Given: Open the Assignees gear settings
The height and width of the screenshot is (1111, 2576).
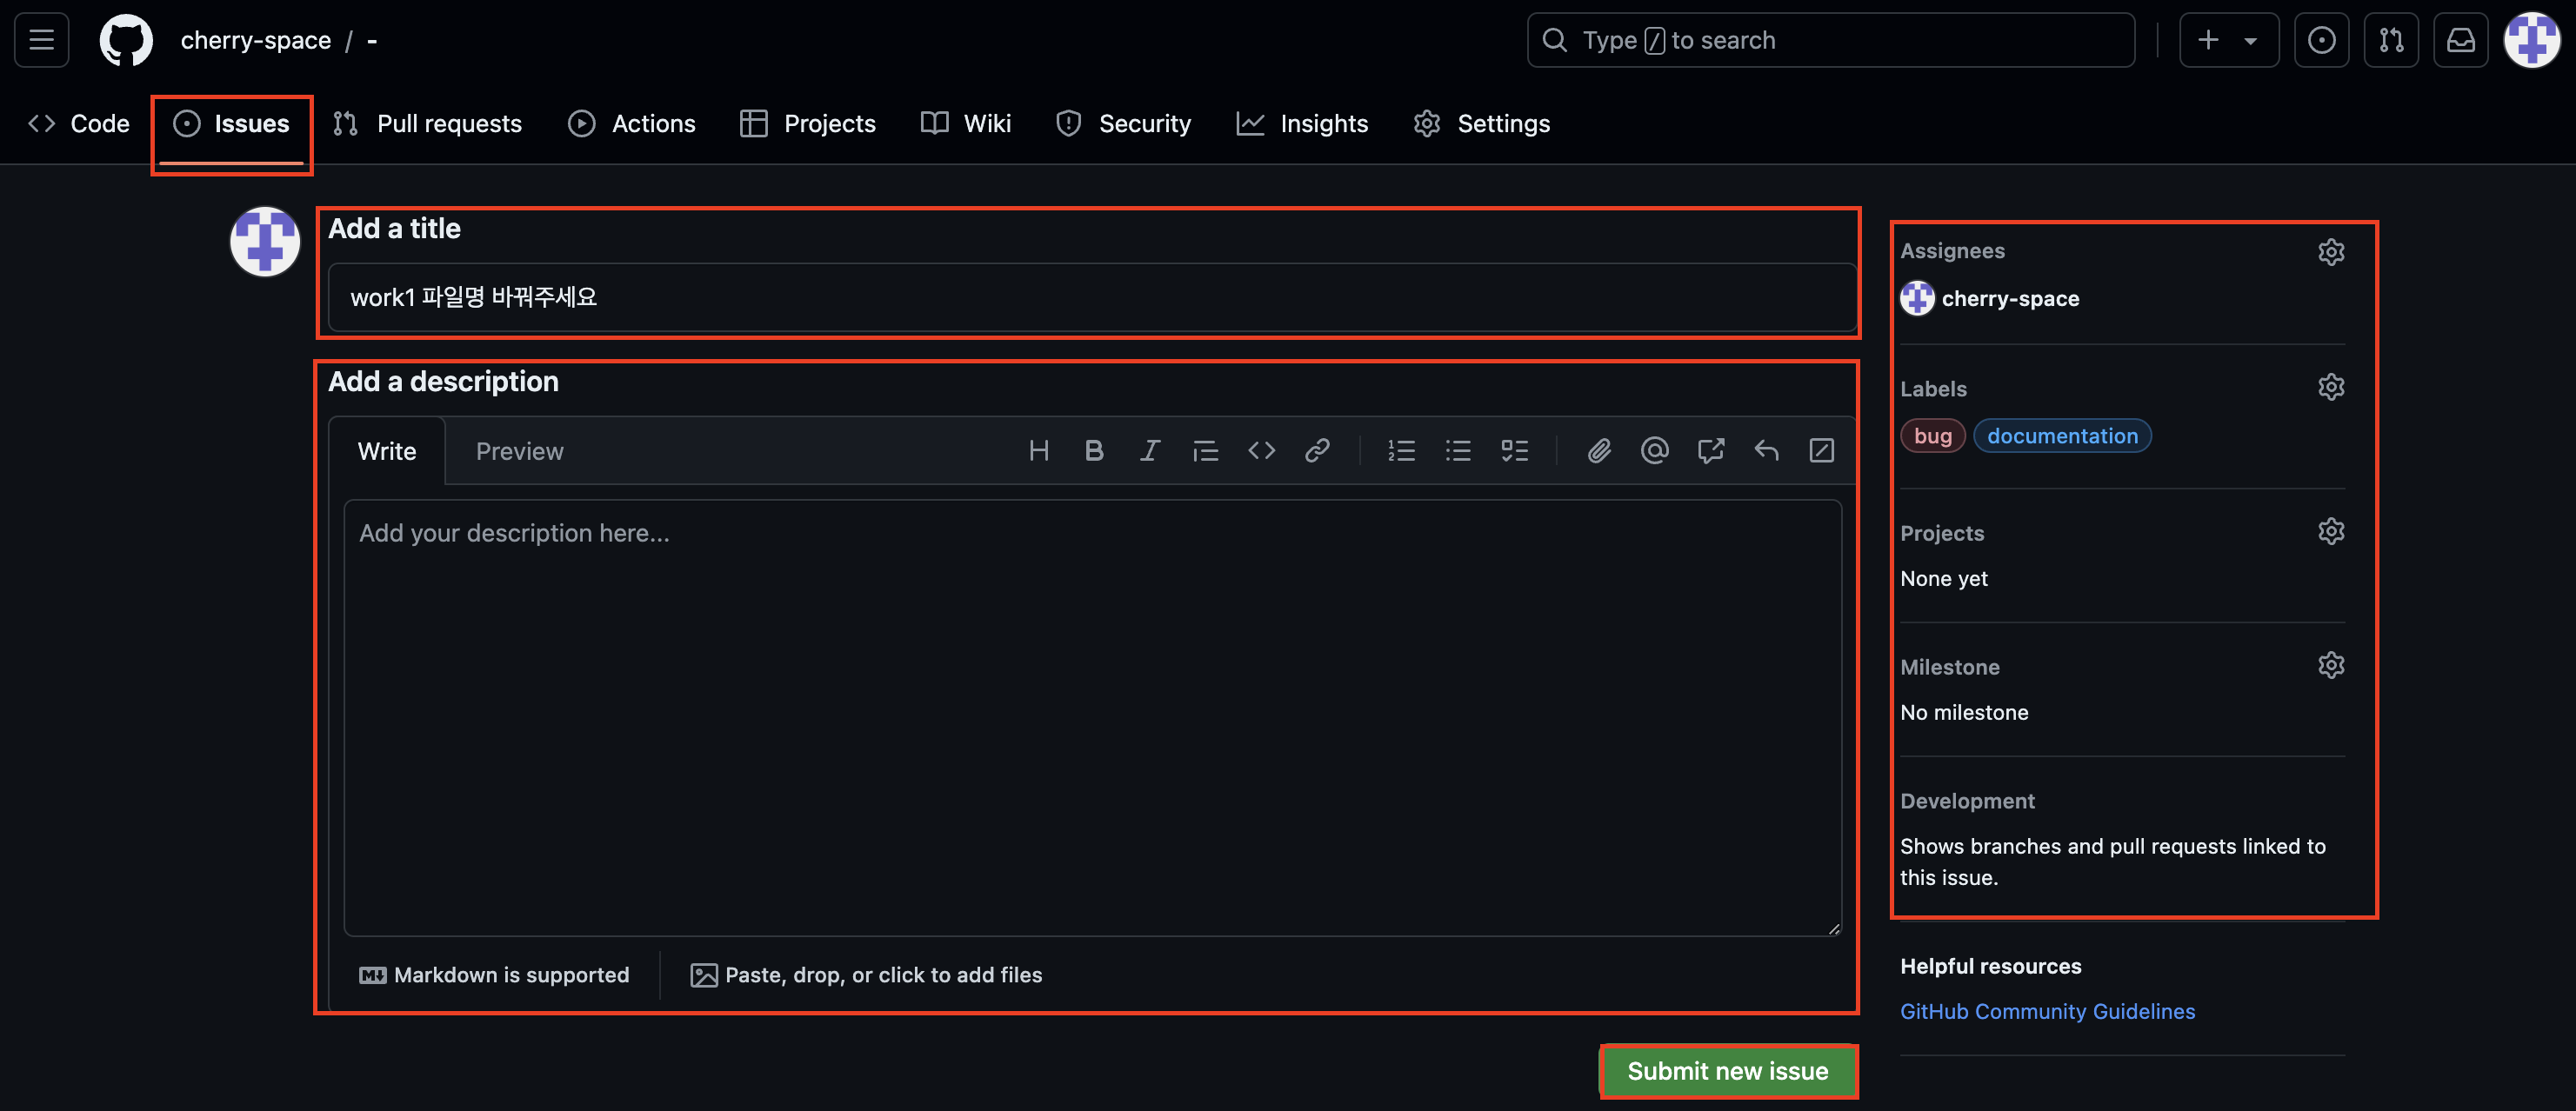Looking at the screenshot, I should (x=2330, y=251).
